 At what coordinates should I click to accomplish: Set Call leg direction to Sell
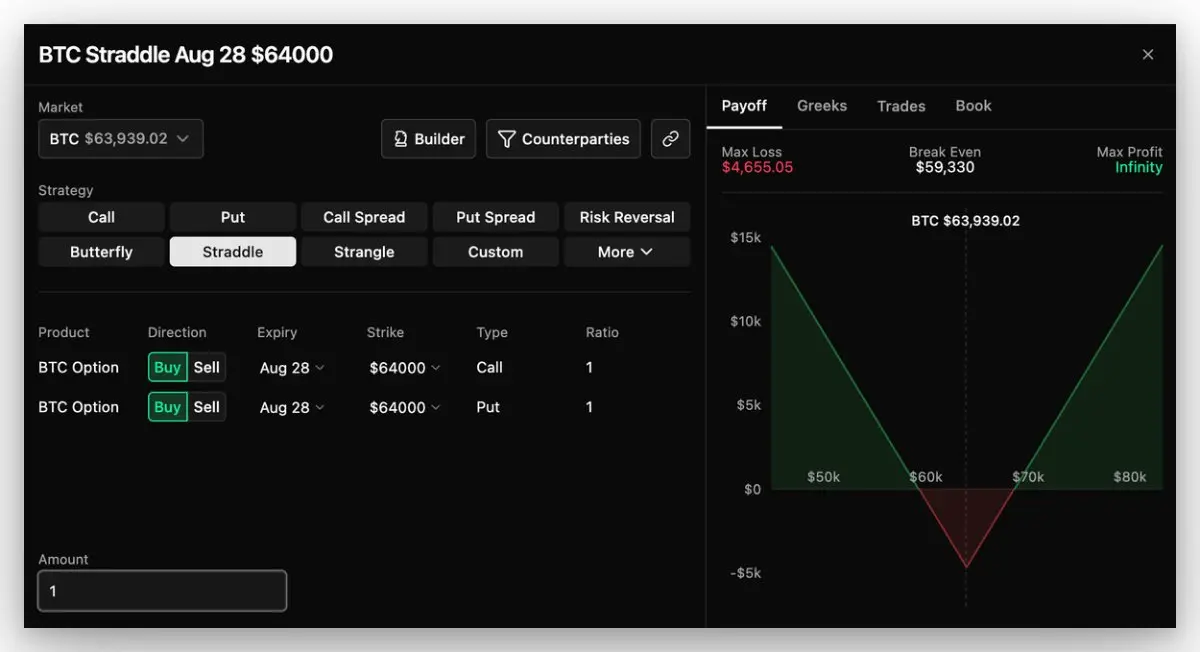point(207,367)
